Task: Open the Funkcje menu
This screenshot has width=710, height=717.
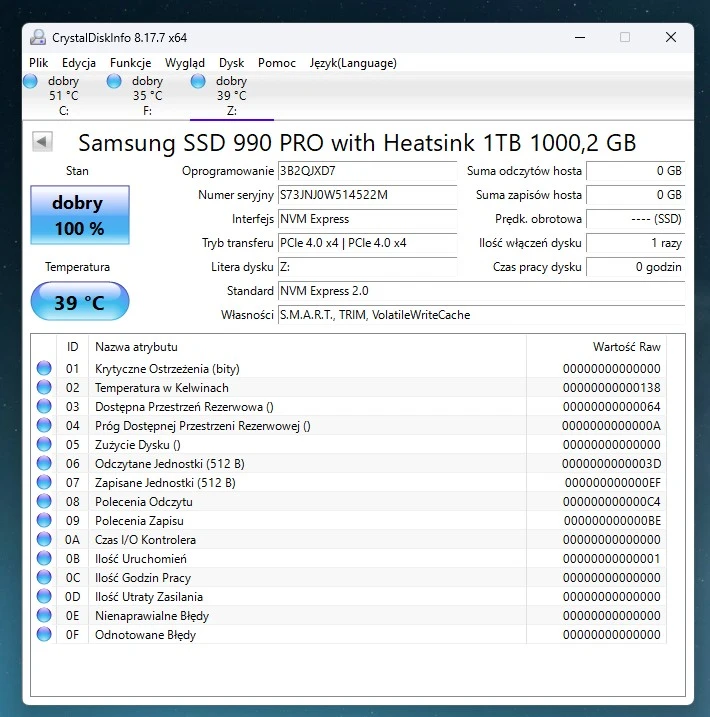Action: tap(130, 63)
